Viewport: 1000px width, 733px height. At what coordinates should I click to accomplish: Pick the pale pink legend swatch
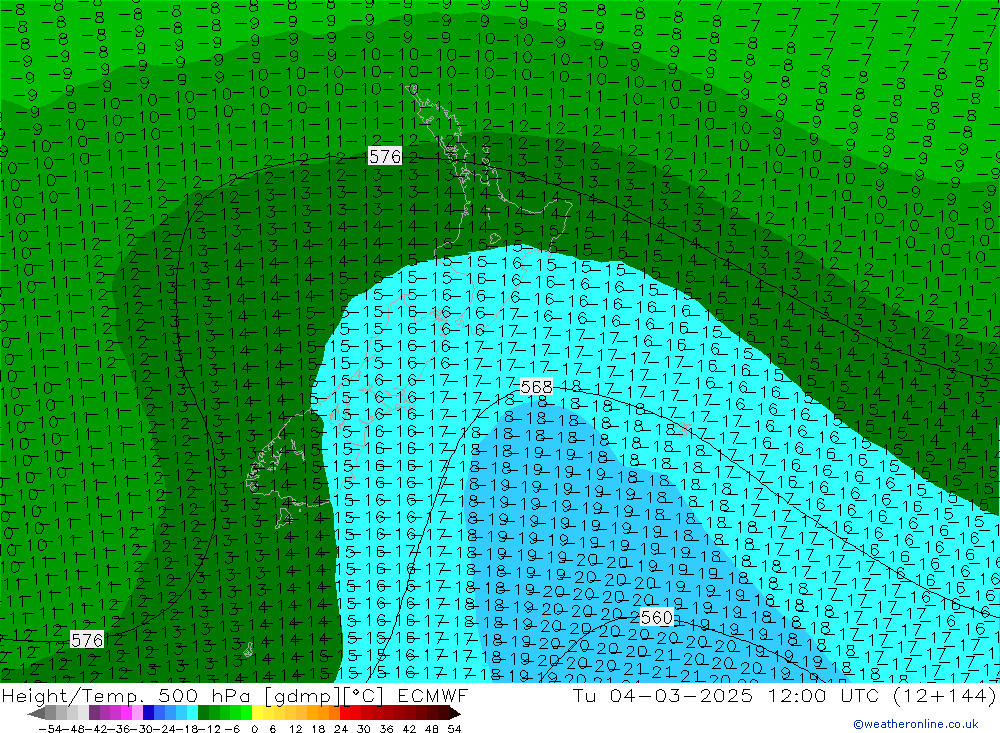(137, 713)
